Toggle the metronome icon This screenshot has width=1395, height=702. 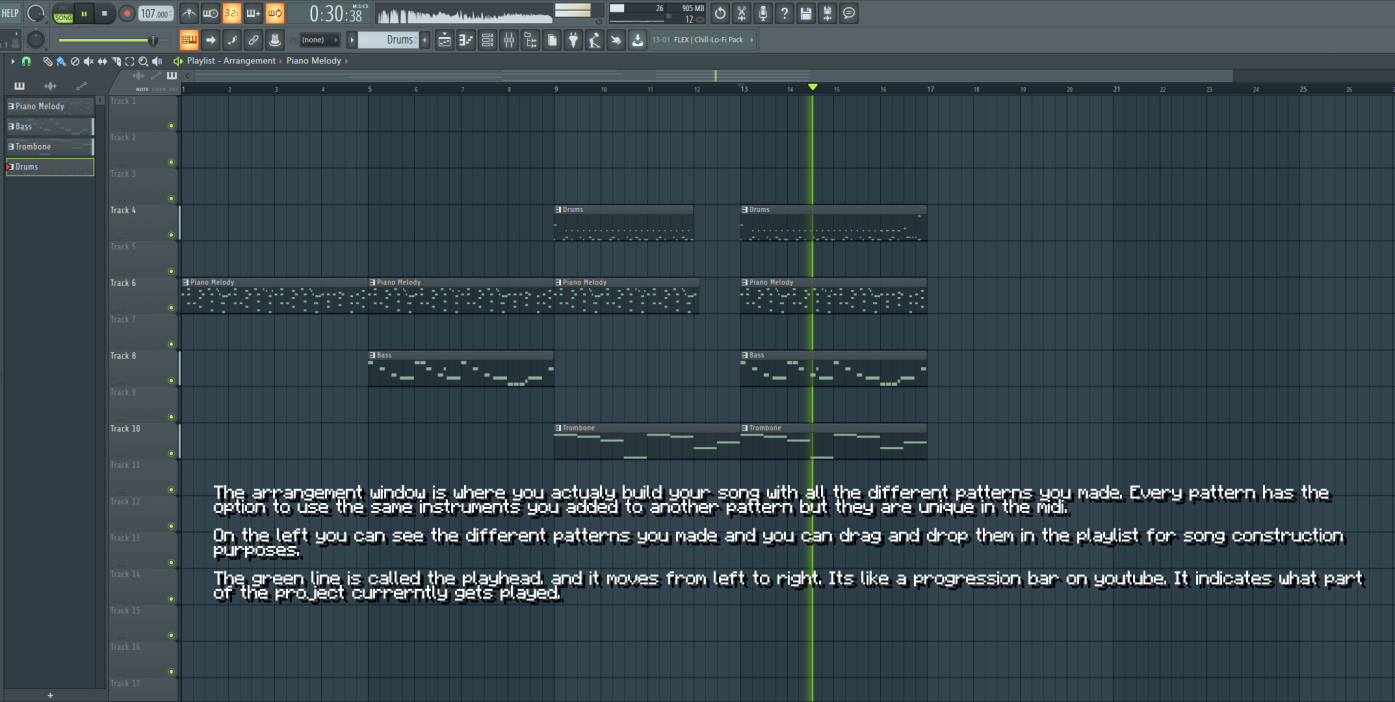[189, 13]
